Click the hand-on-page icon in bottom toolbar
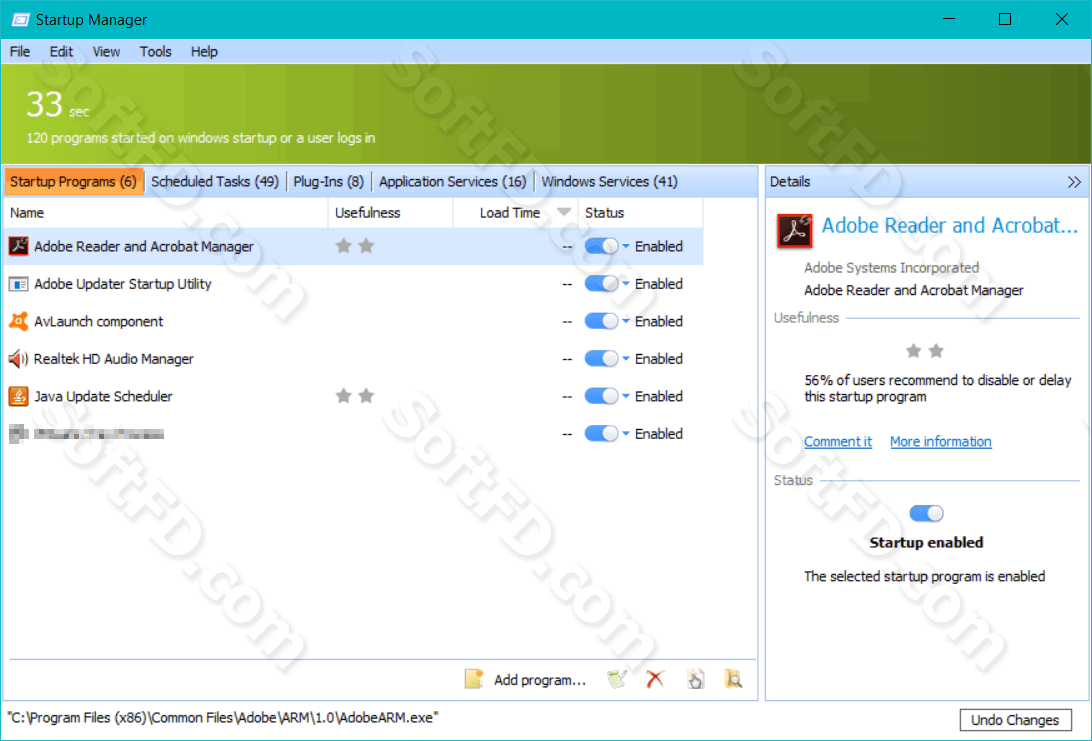Screen dimensions: 1092x741 point(695,679)
